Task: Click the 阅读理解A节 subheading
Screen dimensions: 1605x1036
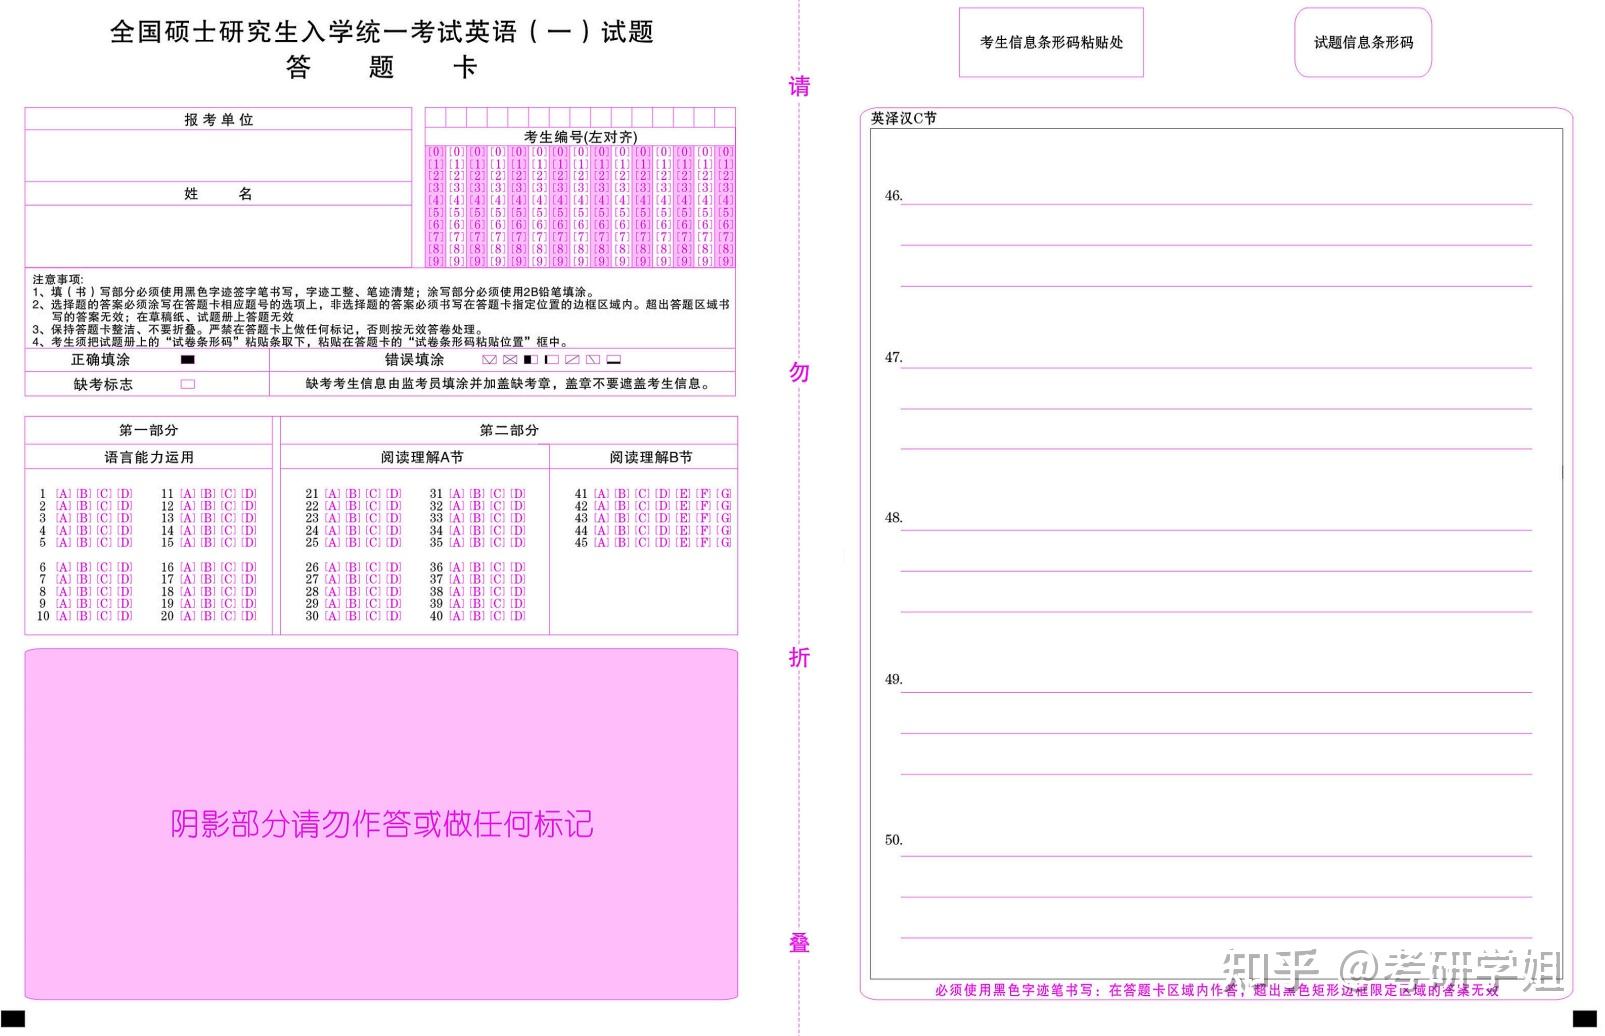Action: 422,457
